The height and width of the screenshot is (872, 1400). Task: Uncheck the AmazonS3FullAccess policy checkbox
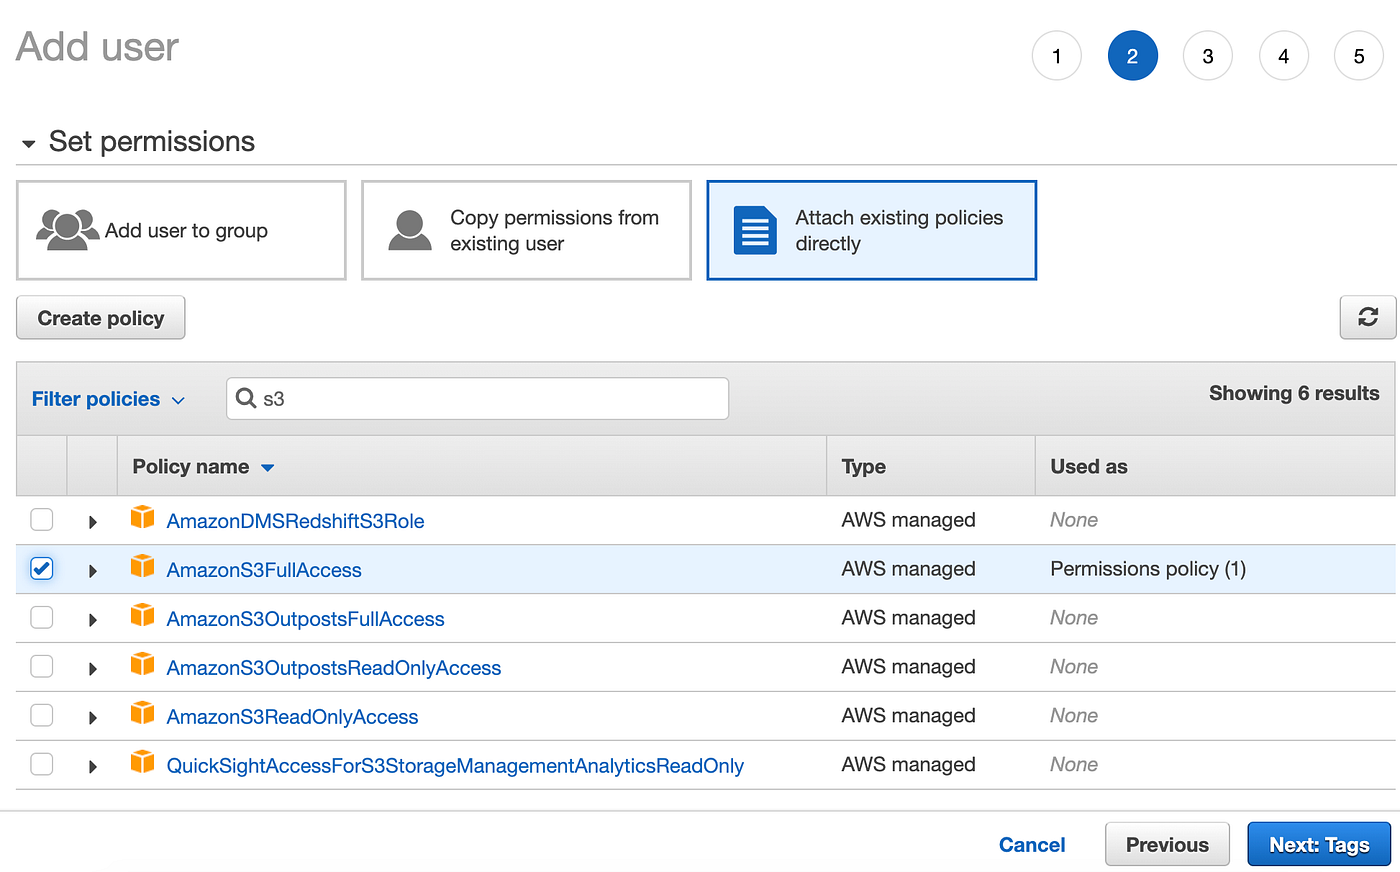click(41, 569)
